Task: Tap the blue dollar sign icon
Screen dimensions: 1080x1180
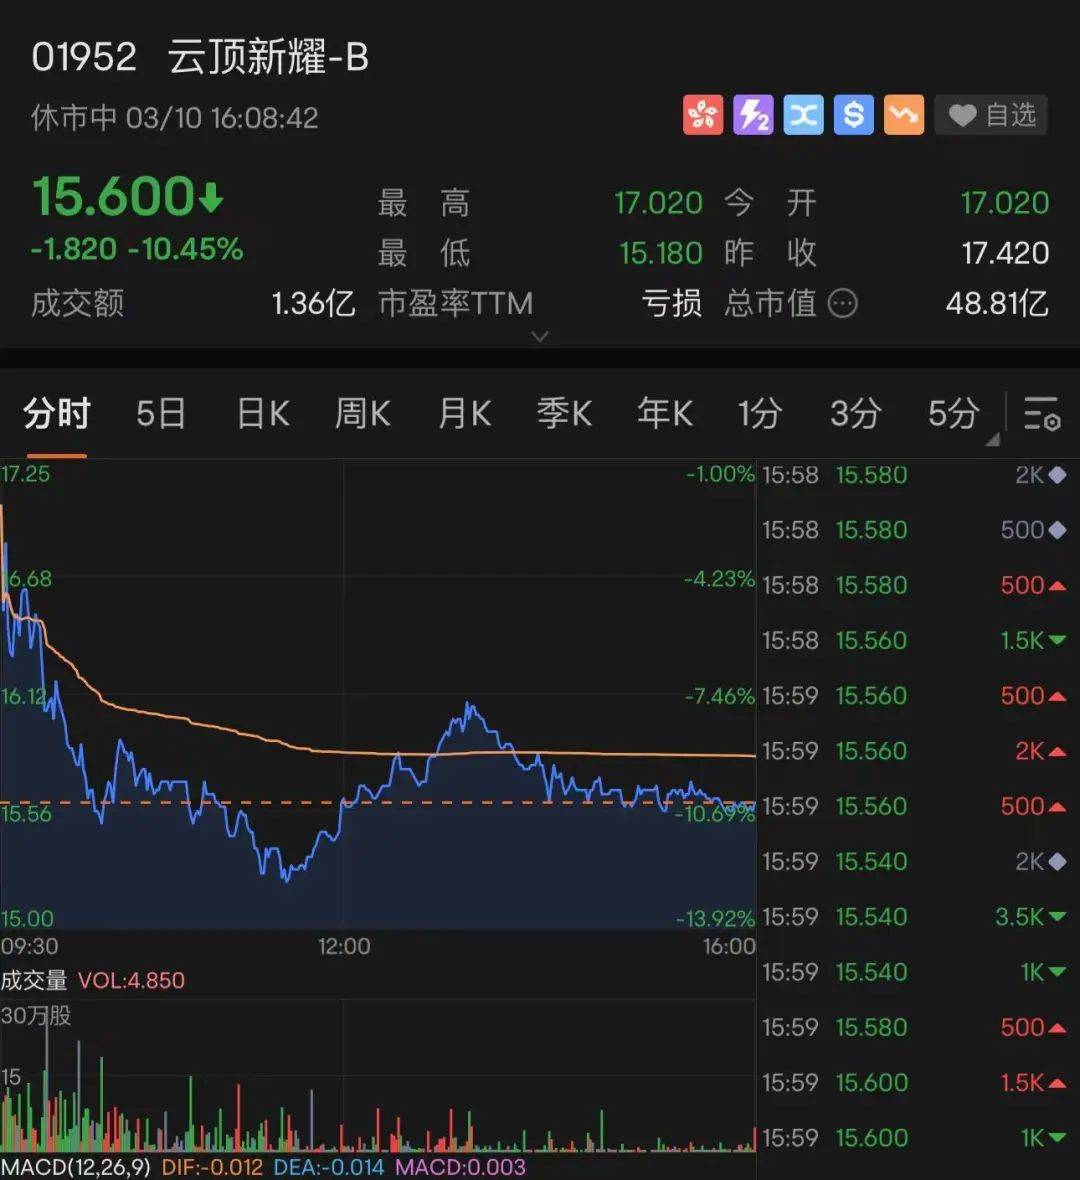Action: 853,115
